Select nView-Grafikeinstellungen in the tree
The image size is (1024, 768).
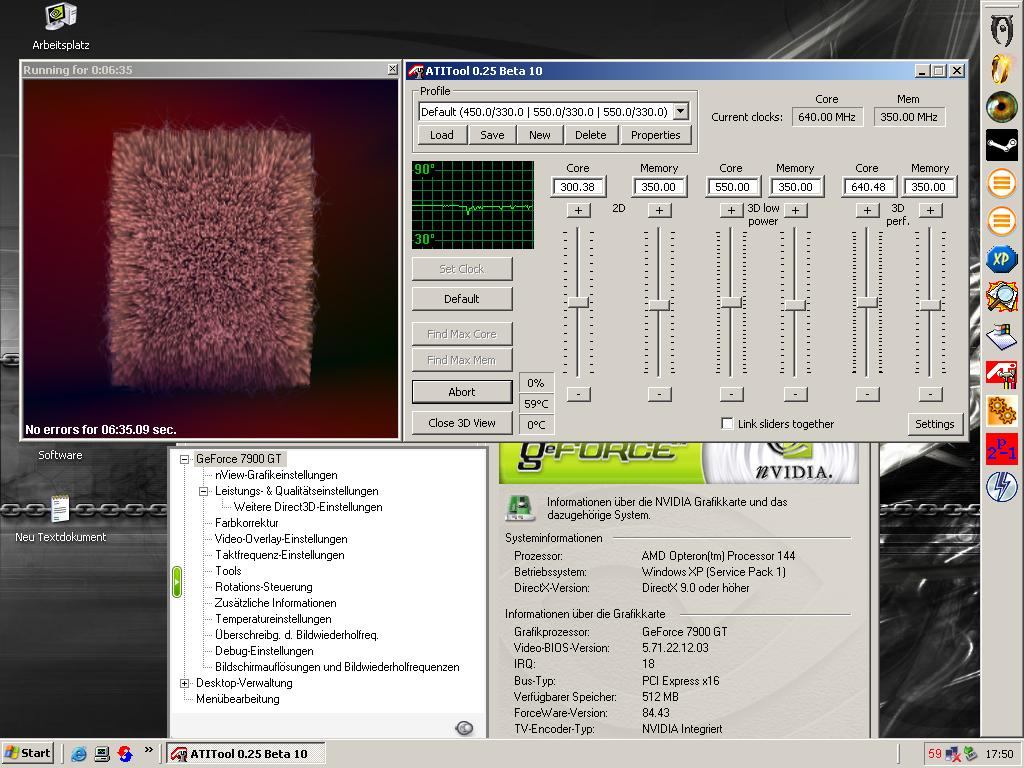276,475
